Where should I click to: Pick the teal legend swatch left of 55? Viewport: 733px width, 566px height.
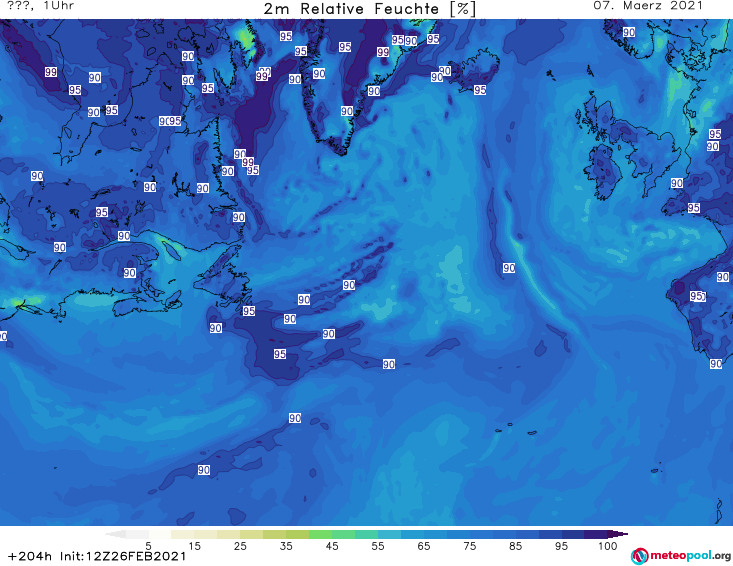coord(366,534)
